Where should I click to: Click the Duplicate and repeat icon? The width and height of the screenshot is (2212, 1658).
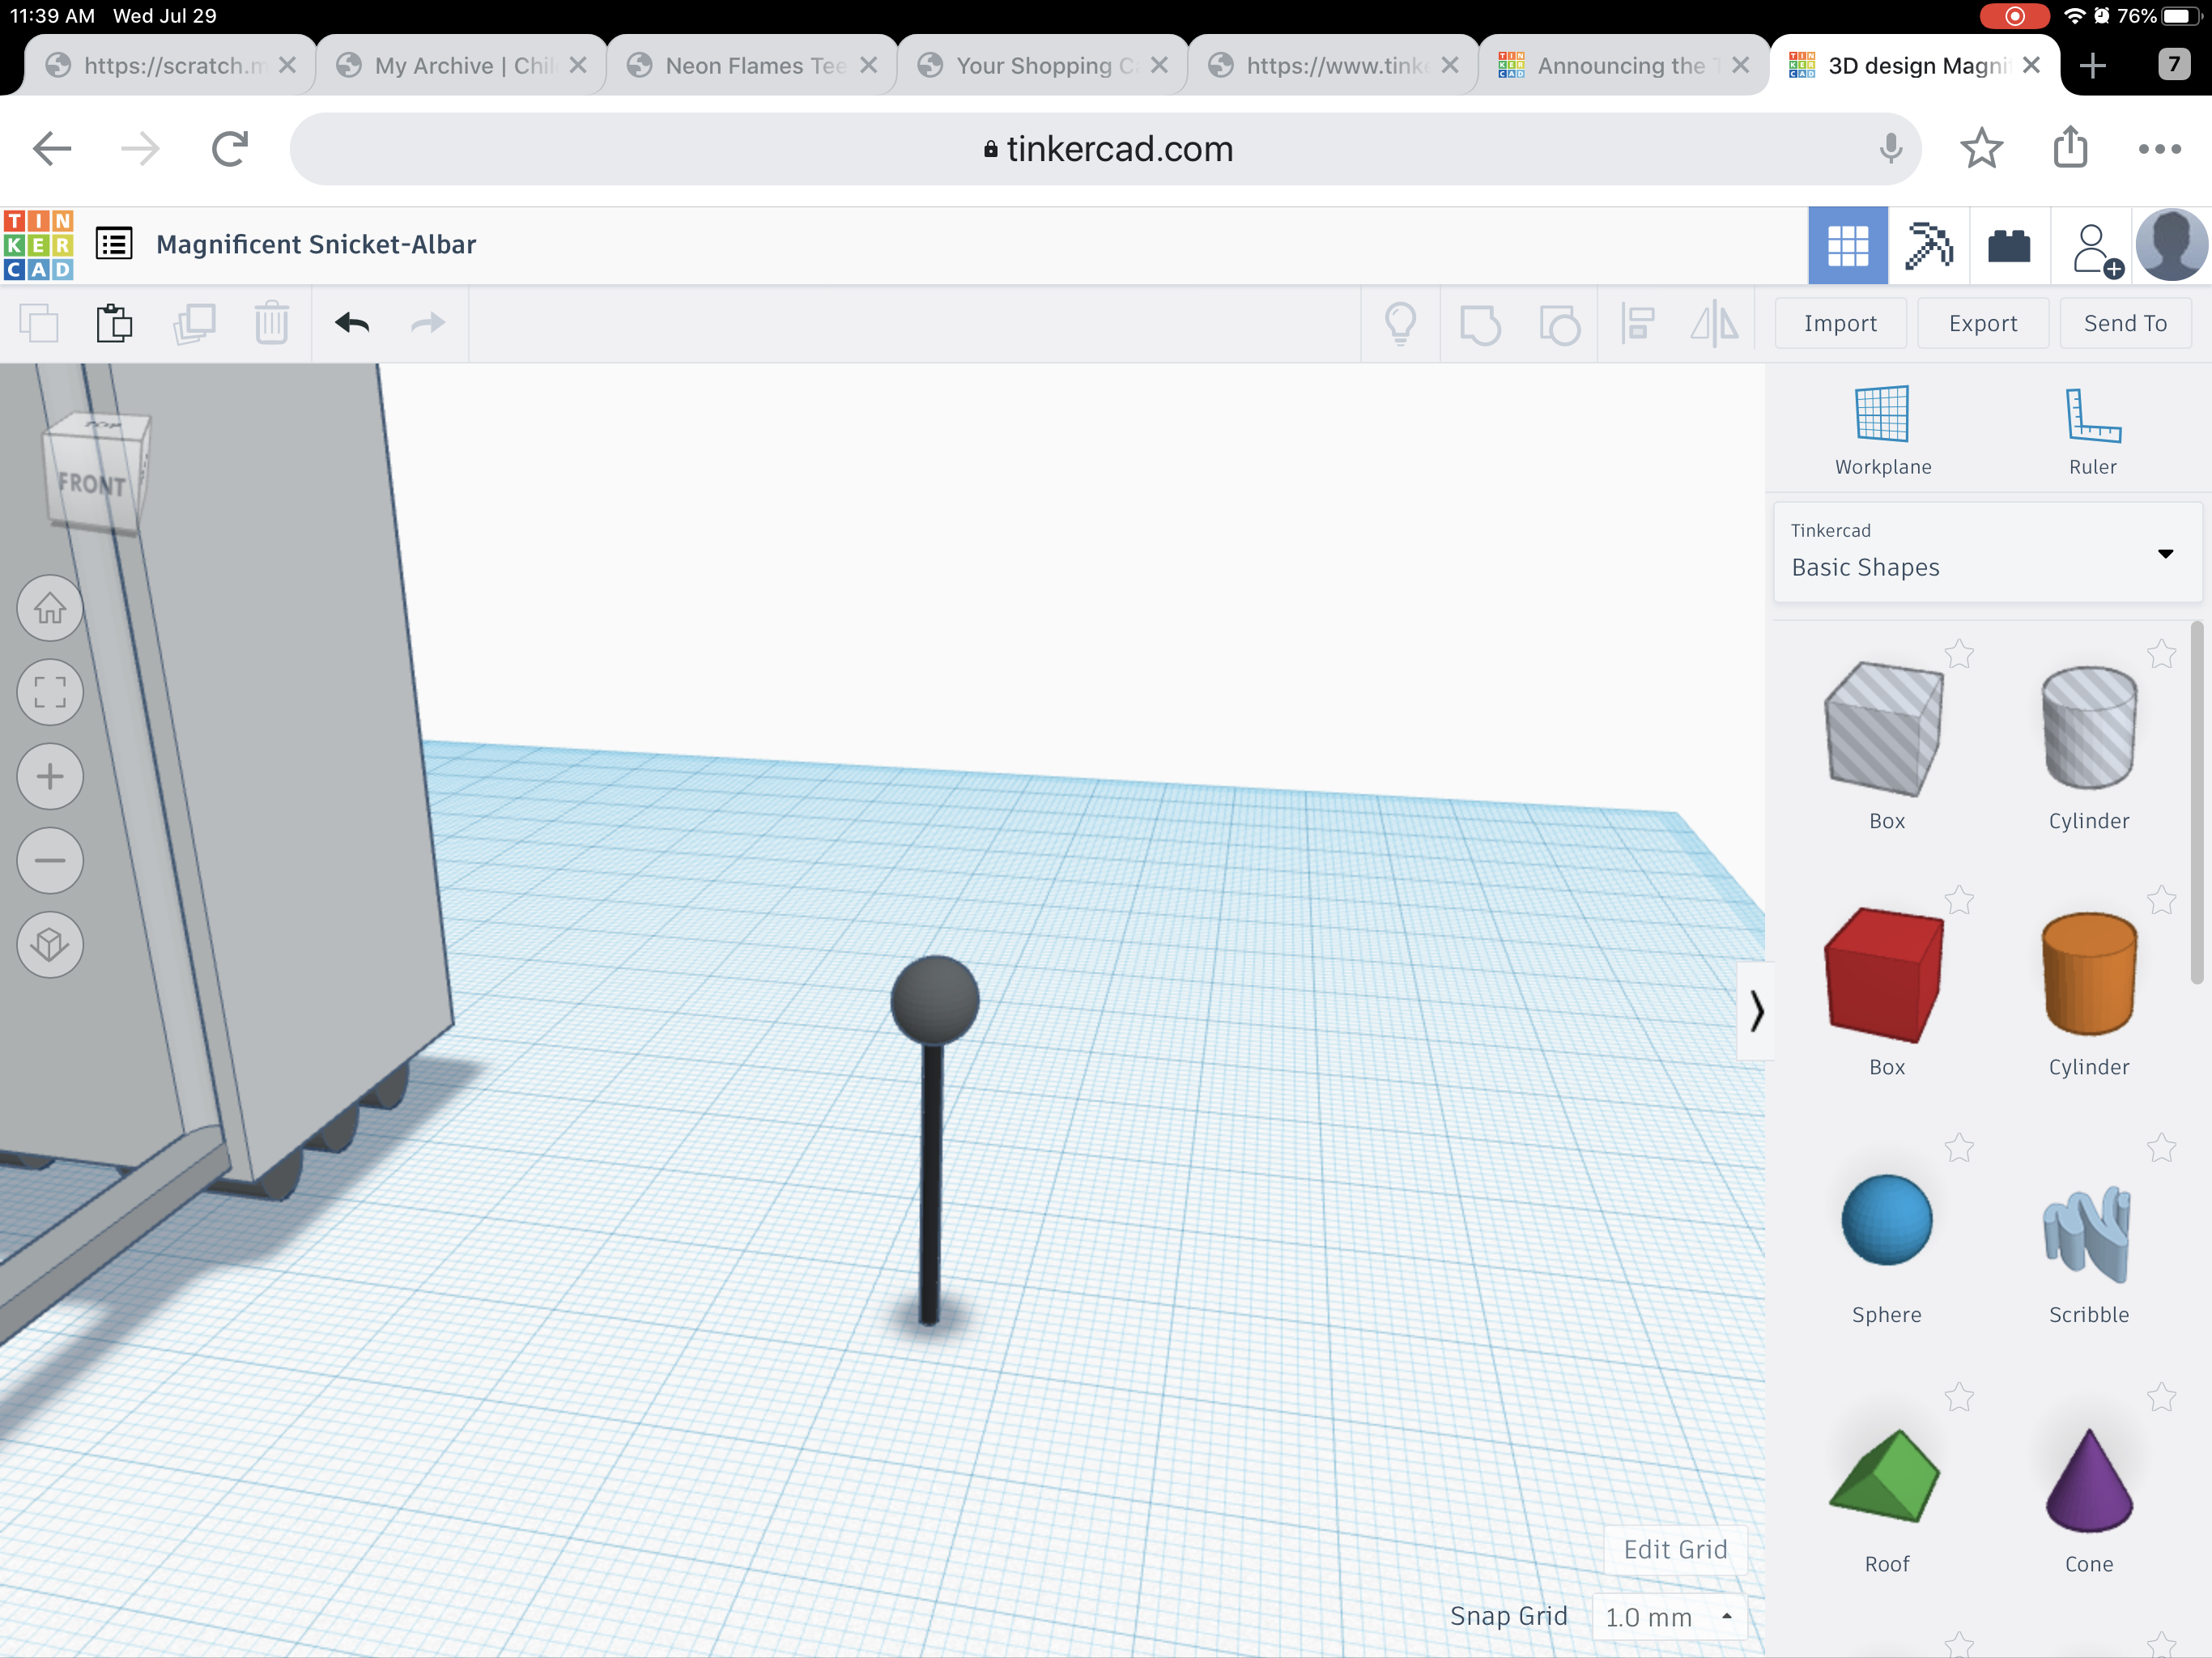[x=194, y=323]
